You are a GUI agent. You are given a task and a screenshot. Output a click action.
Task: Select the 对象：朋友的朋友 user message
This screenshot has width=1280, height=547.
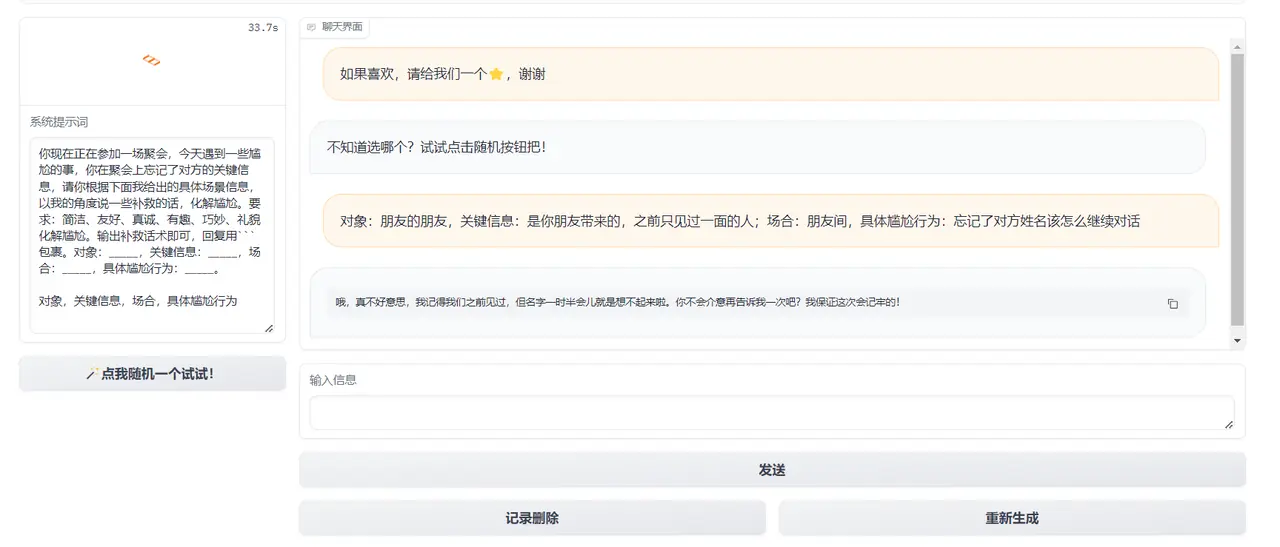tap(770, 221)
